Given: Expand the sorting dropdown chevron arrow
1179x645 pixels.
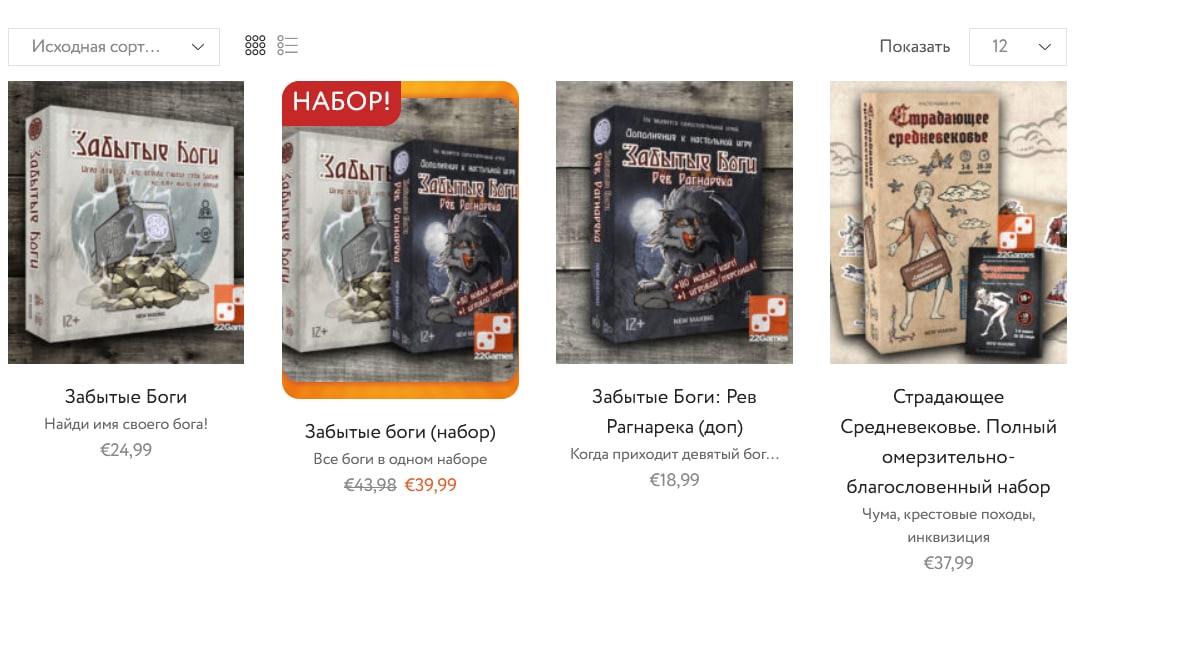Looking at the screenshot, I should click(198, 47).
